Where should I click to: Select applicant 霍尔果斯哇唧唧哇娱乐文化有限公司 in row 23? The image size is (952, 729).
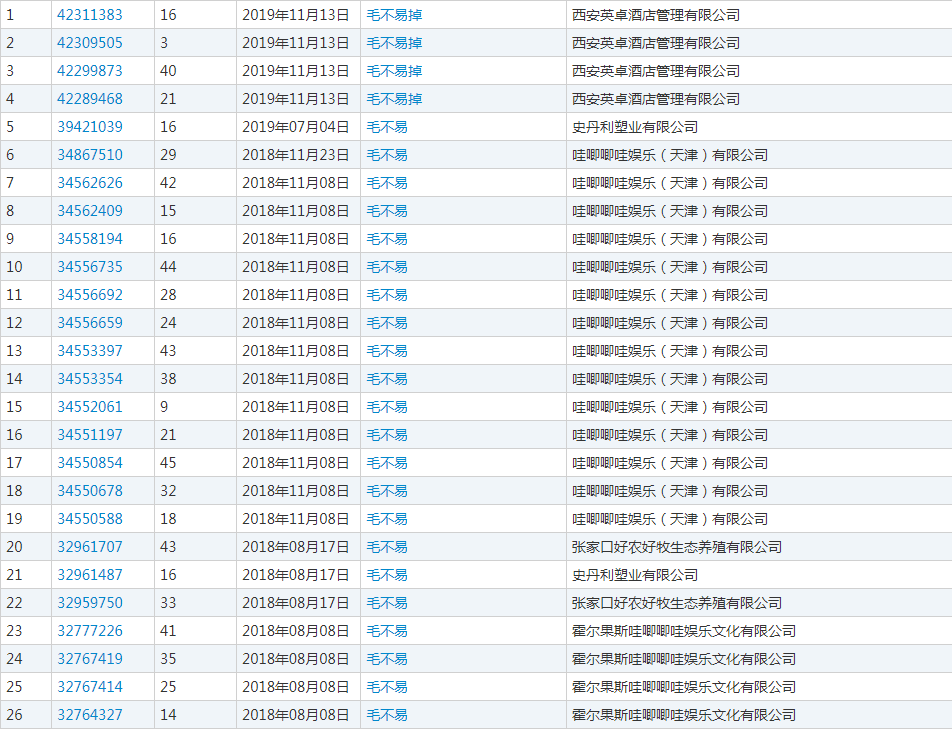pyautogui.click(x=684, y=631)
